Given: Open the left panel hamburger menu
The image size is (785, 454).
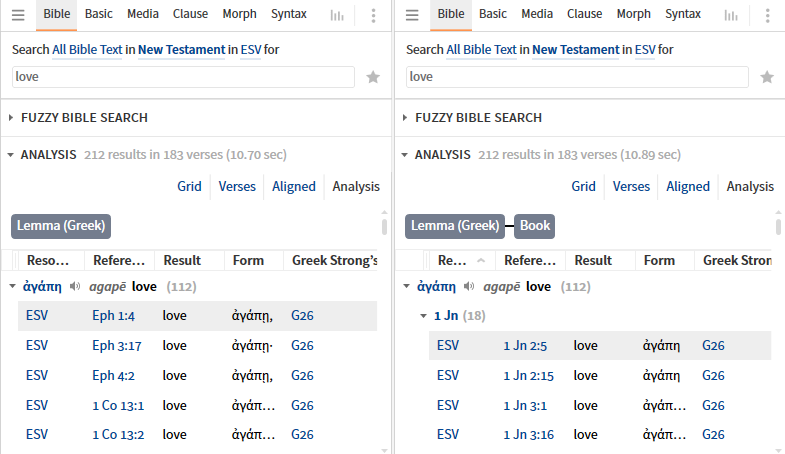Looking at the screenshot, I should (18, 15).
